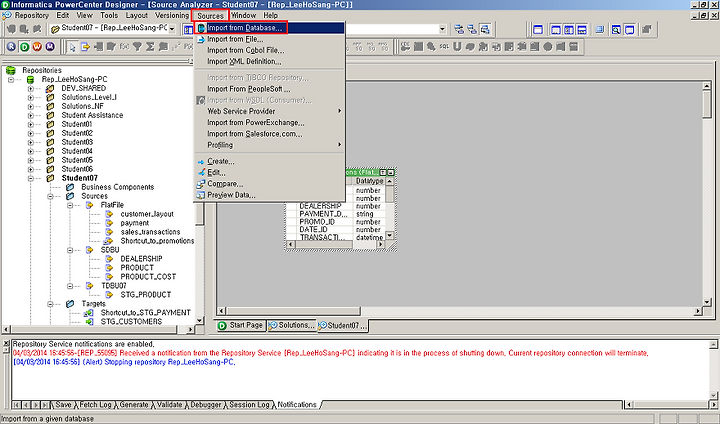Launch Workflow Monitor with the purple M icon

point(50,46)
